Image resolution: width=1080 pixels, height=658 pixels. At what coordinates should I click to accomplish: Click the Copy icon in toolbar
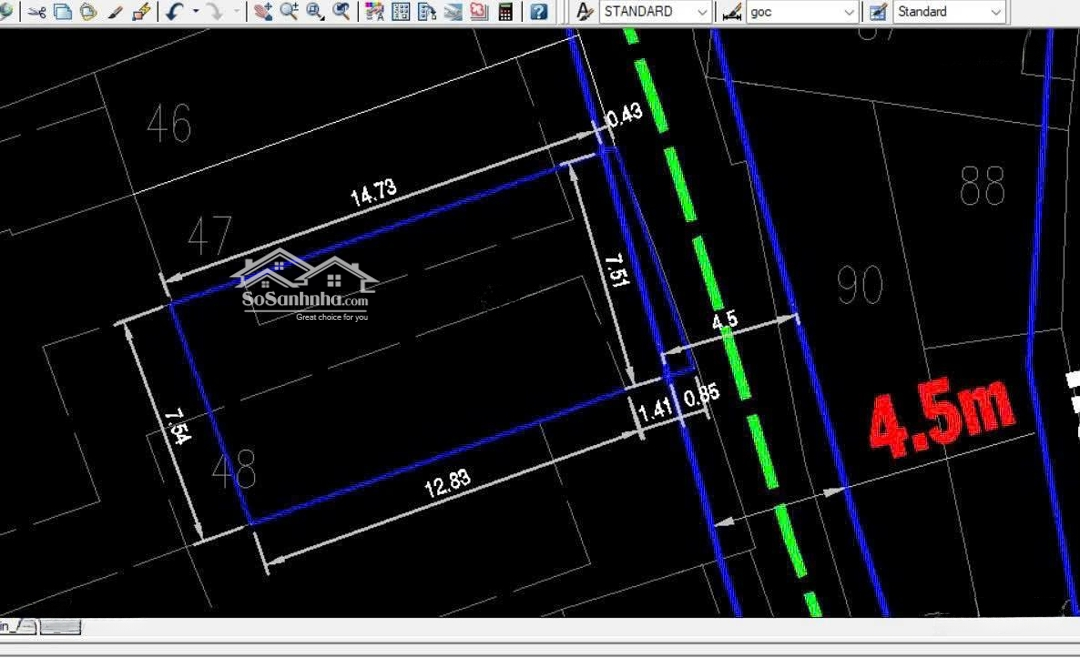click(x=62, y=12)
